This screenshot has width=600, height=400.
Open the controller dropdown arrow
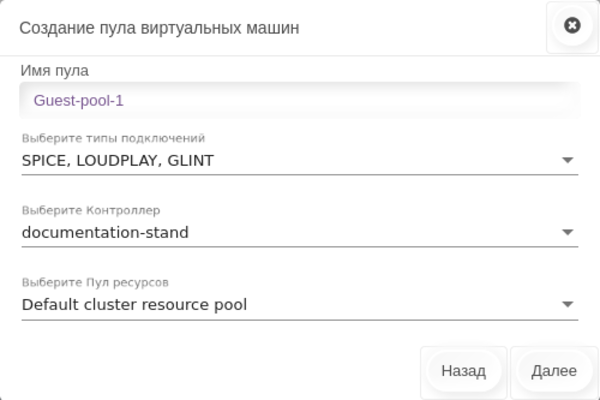(567, 232)
